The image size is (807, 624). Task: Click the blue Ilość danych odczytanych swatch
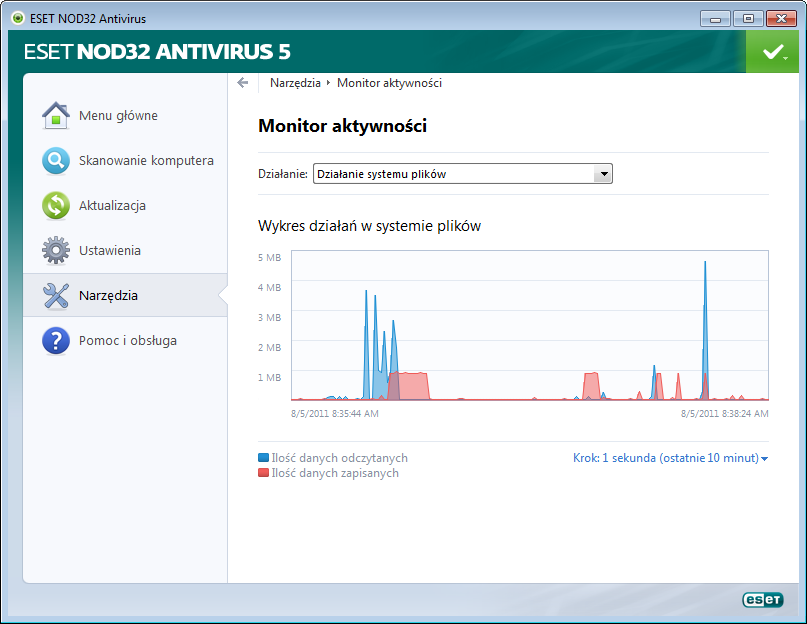(264, 458)
